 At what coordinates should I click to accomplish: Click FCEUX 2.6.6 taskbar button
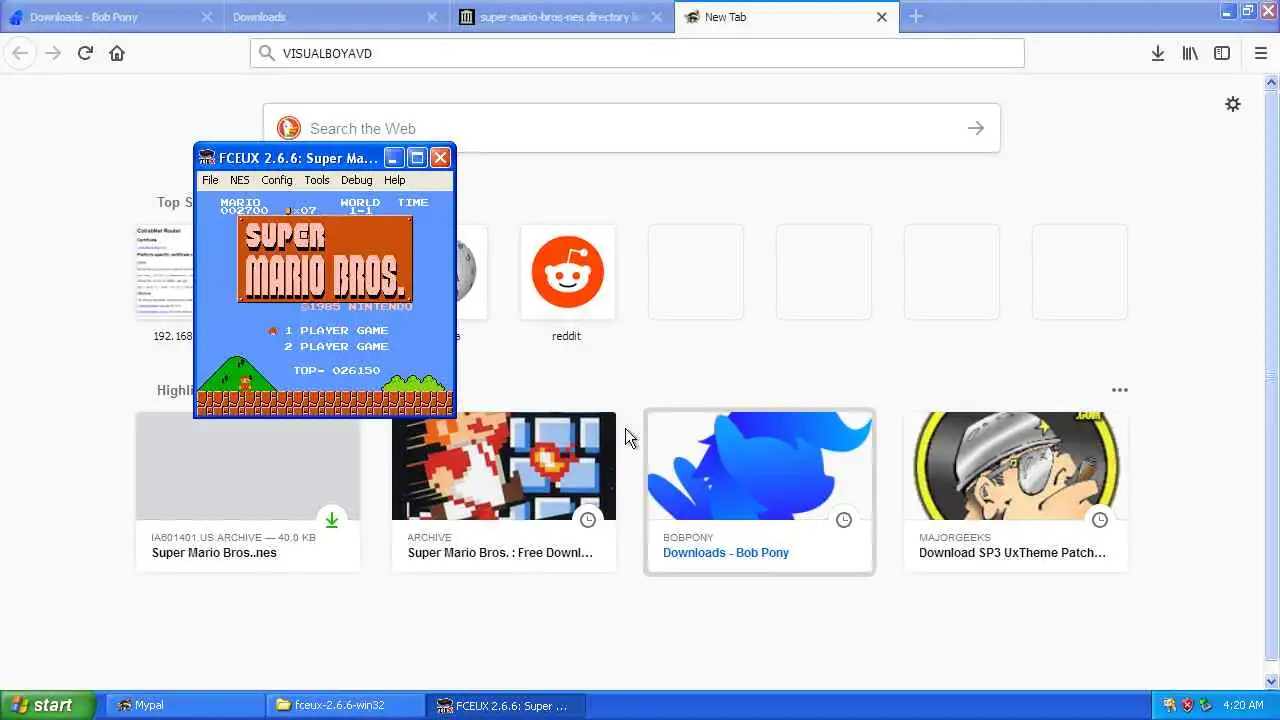point(506,705)
